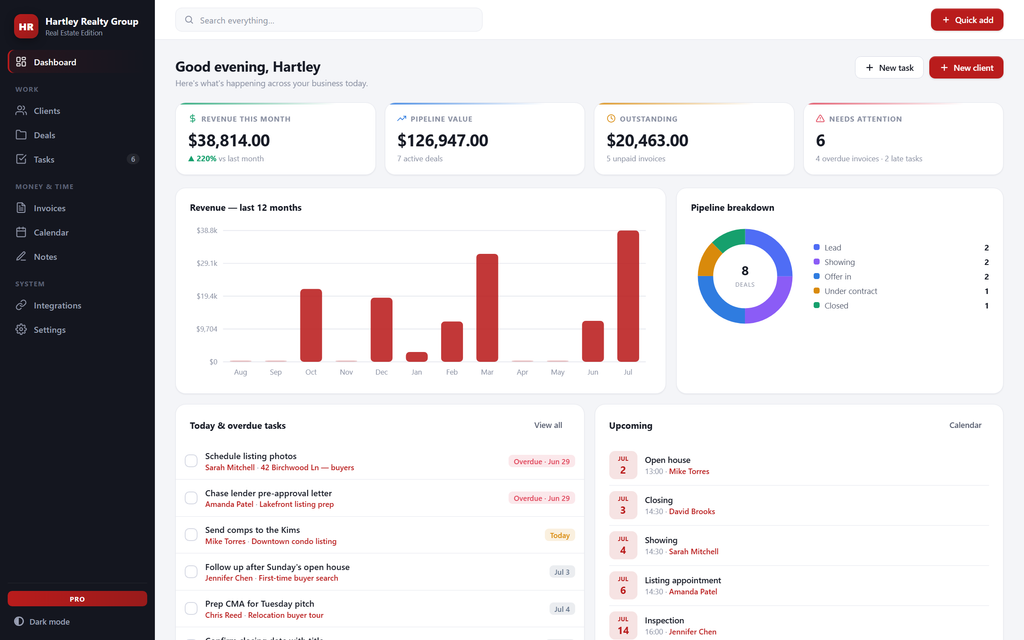The height and width of the screenshot is (640, 1024).
Task: Click the Oct revenue bar
Action: tap(311, 325)
